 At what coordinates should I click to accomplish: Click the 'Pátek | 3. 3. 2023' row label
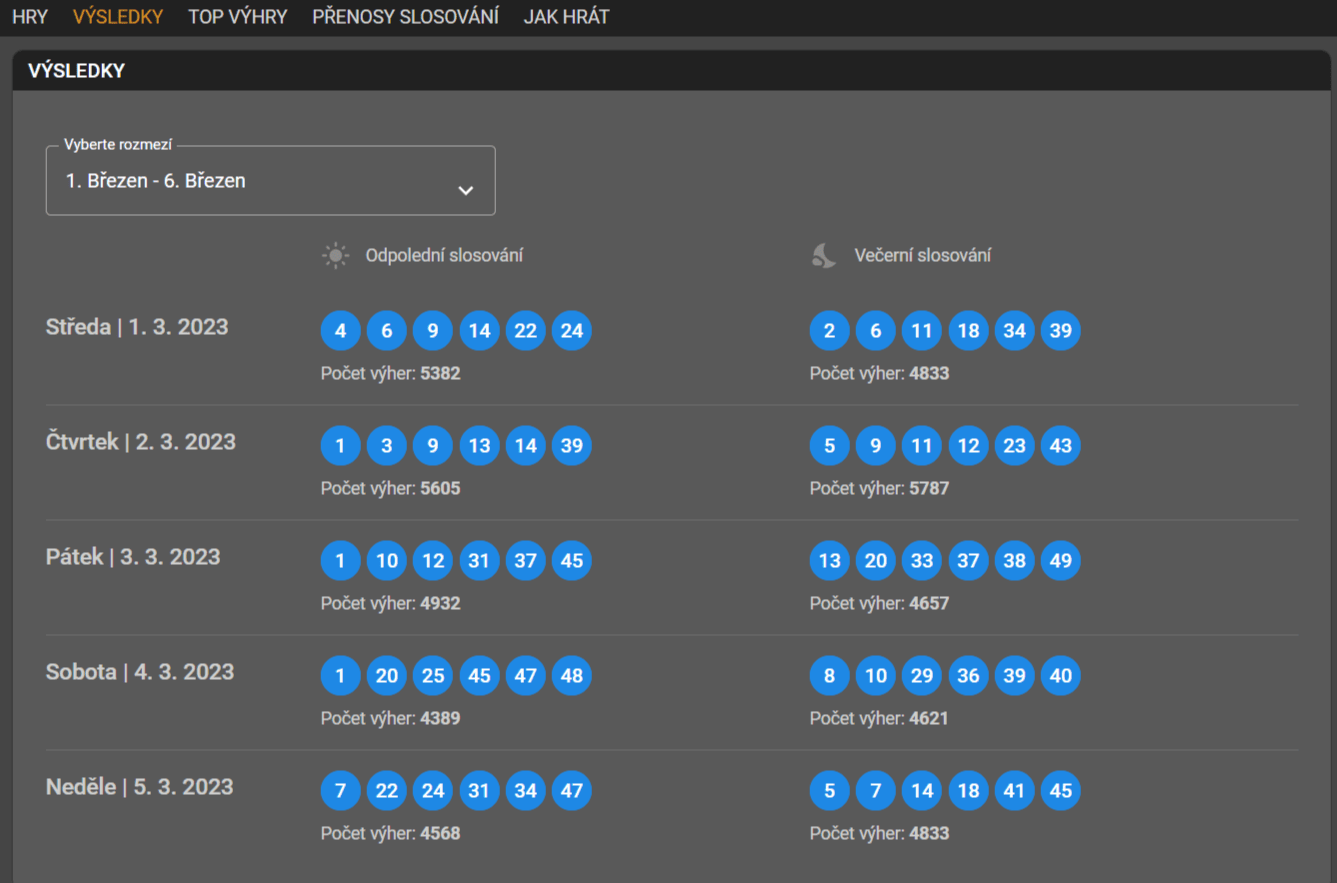point(133,557)
